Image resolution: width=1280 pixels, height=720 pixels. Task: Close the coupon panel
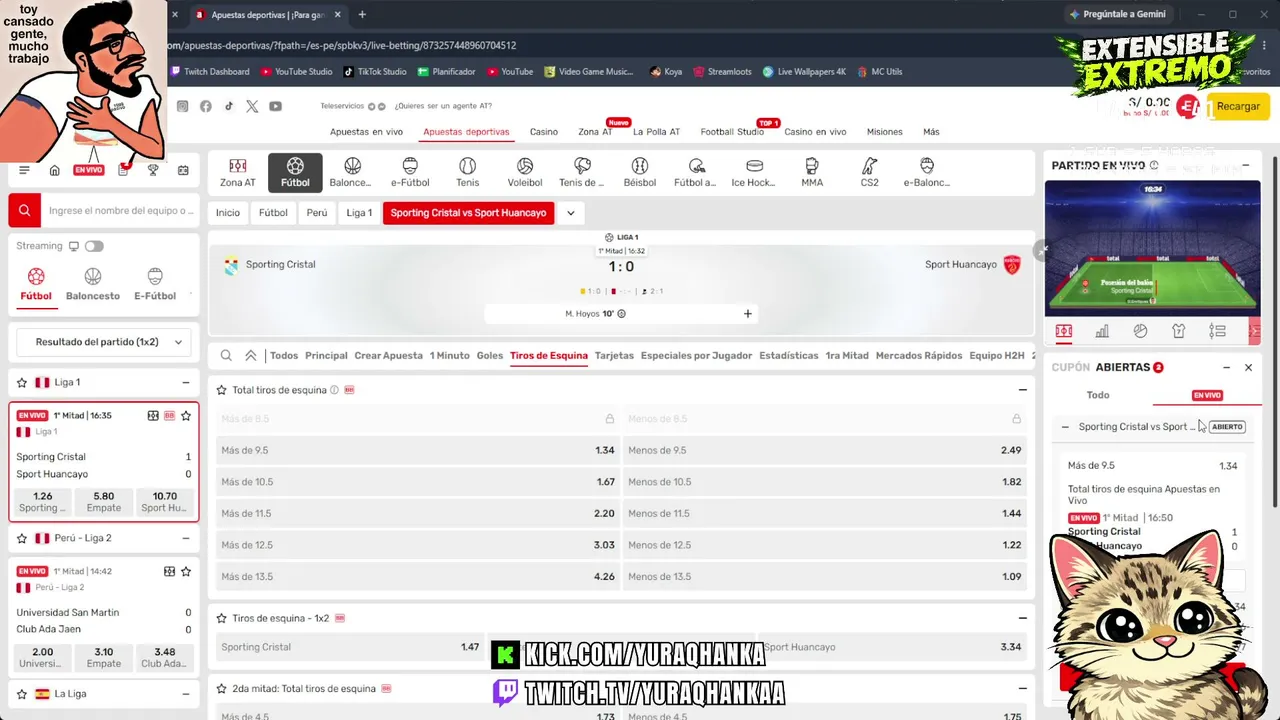(x=1248, y=368)
